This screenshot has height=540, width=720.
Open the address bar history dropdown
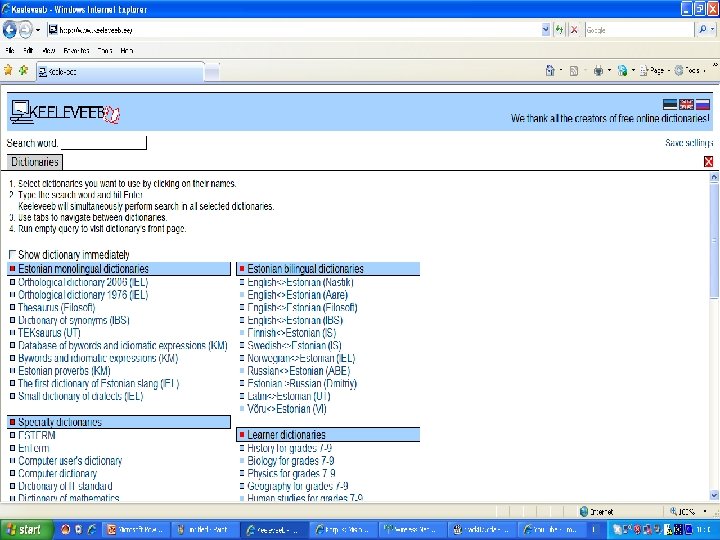tap(546, 30)
